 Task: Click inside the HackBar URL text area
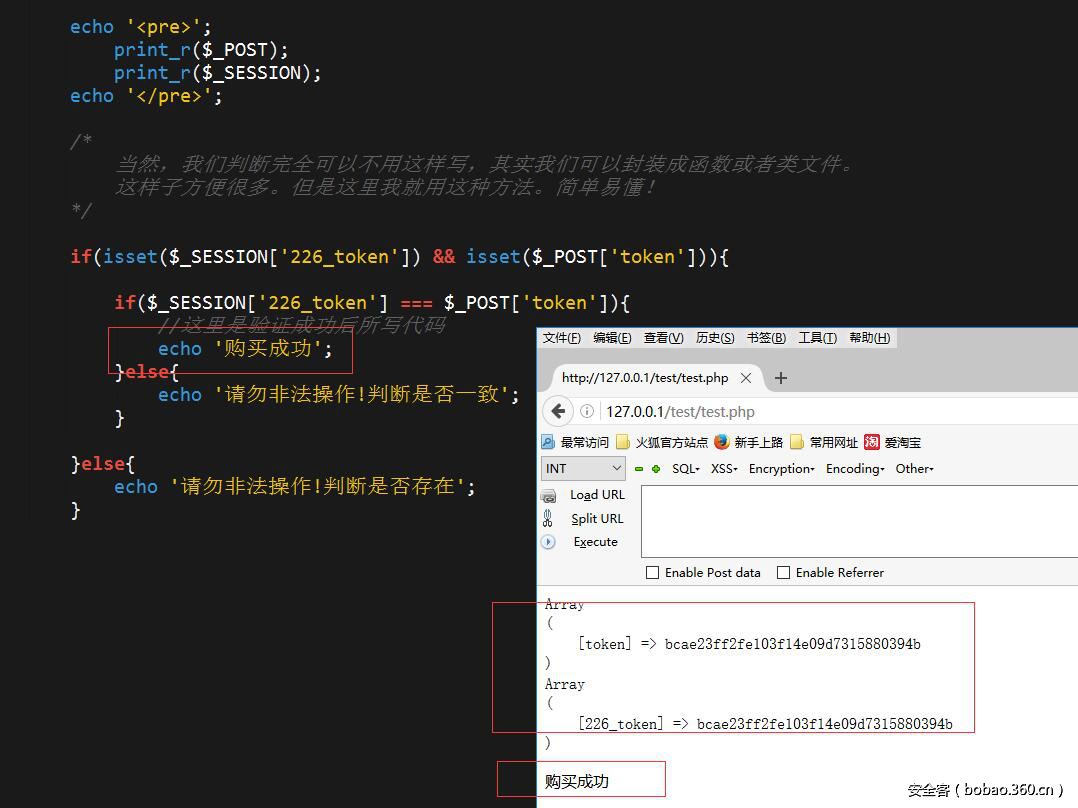858,521
